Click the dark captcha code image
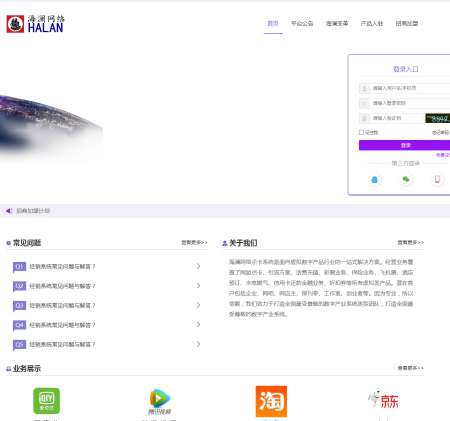450x421 pixels. (x=438, y=118)
